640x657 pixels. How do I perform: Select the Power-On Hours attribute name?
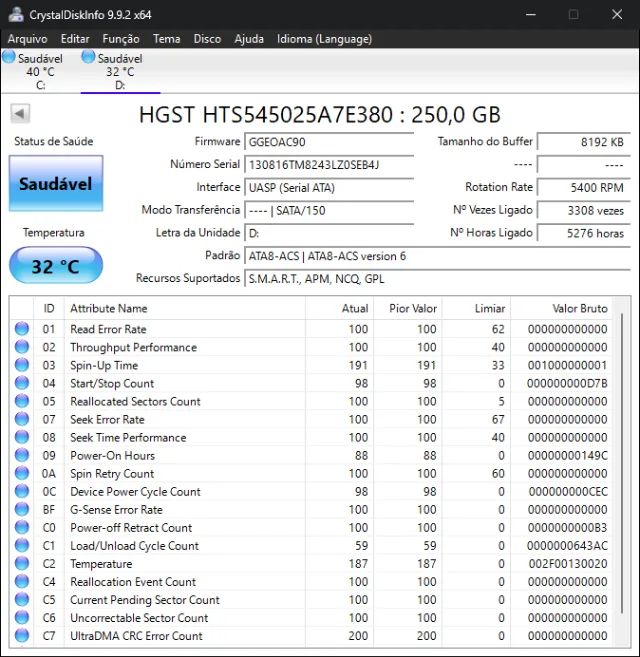112,455
